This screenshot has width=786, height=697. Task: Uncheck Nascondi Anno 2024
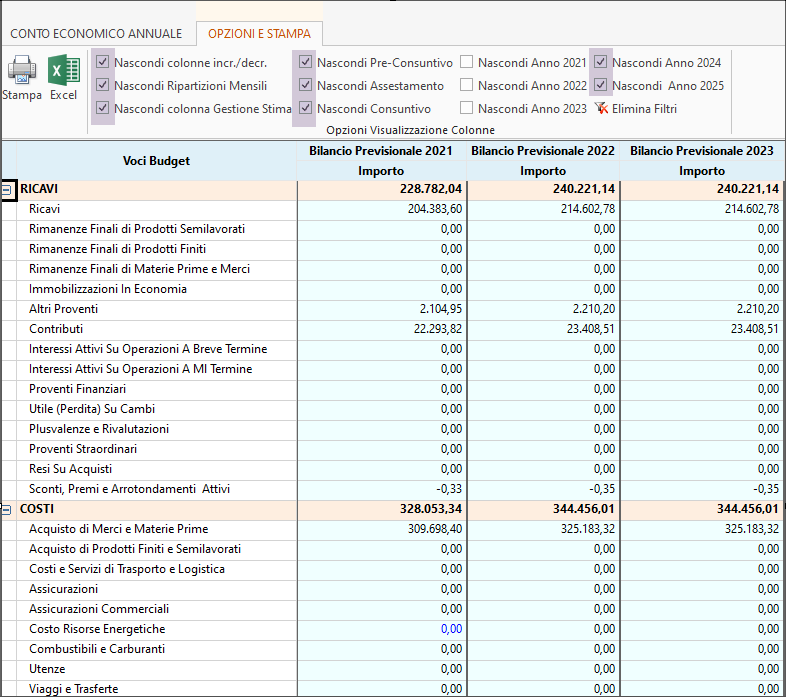[x=601, y=62]
